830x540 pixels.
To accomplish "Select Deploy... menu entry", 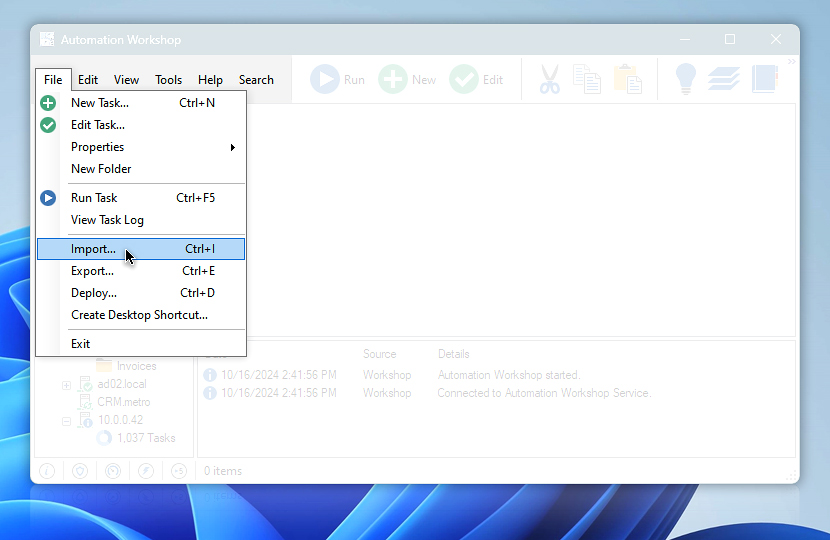I will (141, 293).
